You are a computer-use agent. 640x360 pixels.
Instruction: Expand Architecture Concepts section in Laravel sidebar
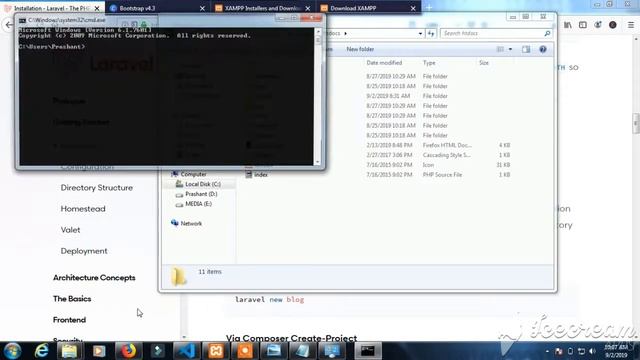94,278
